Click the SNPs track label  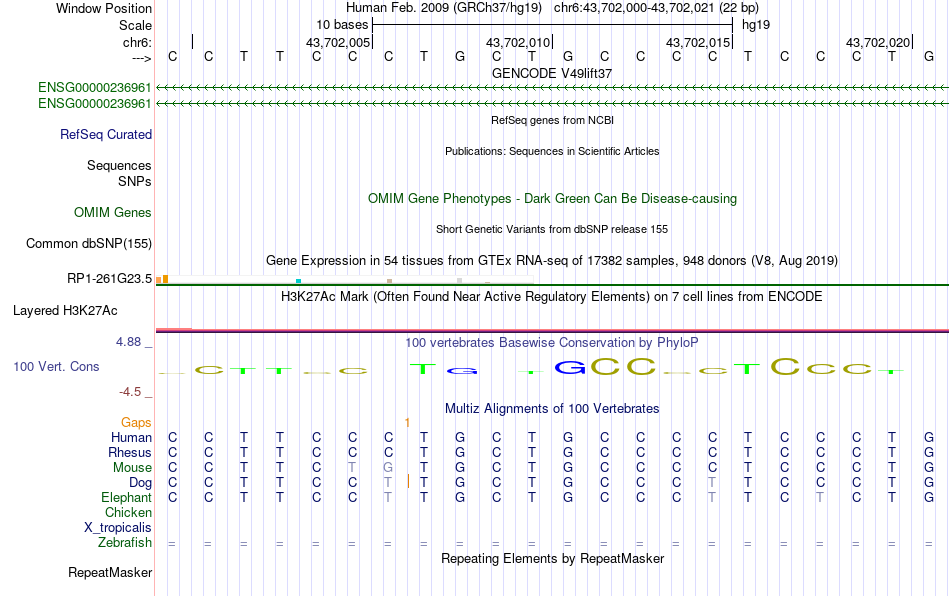click(135, 181)
